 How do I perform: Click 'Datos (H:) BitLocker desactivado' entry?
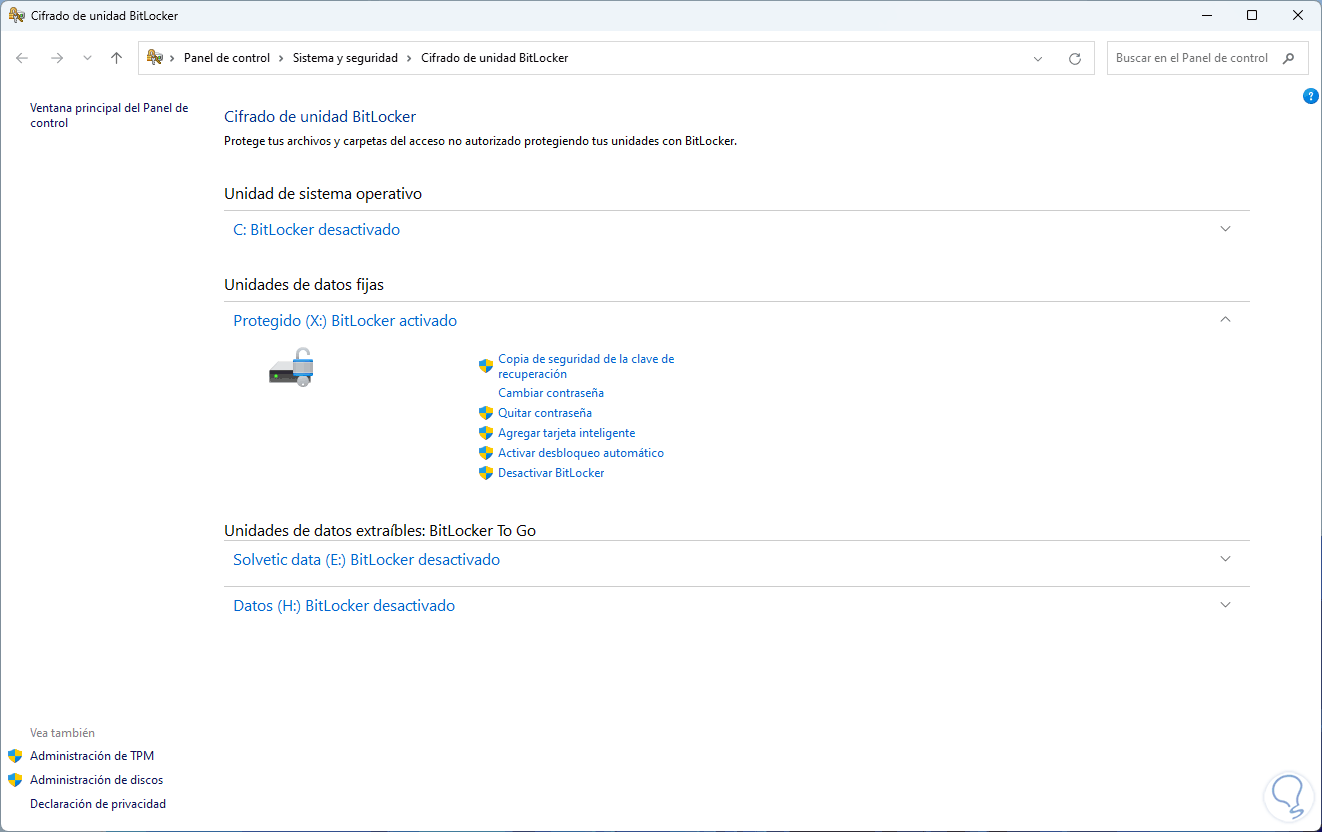coord(344,606)
